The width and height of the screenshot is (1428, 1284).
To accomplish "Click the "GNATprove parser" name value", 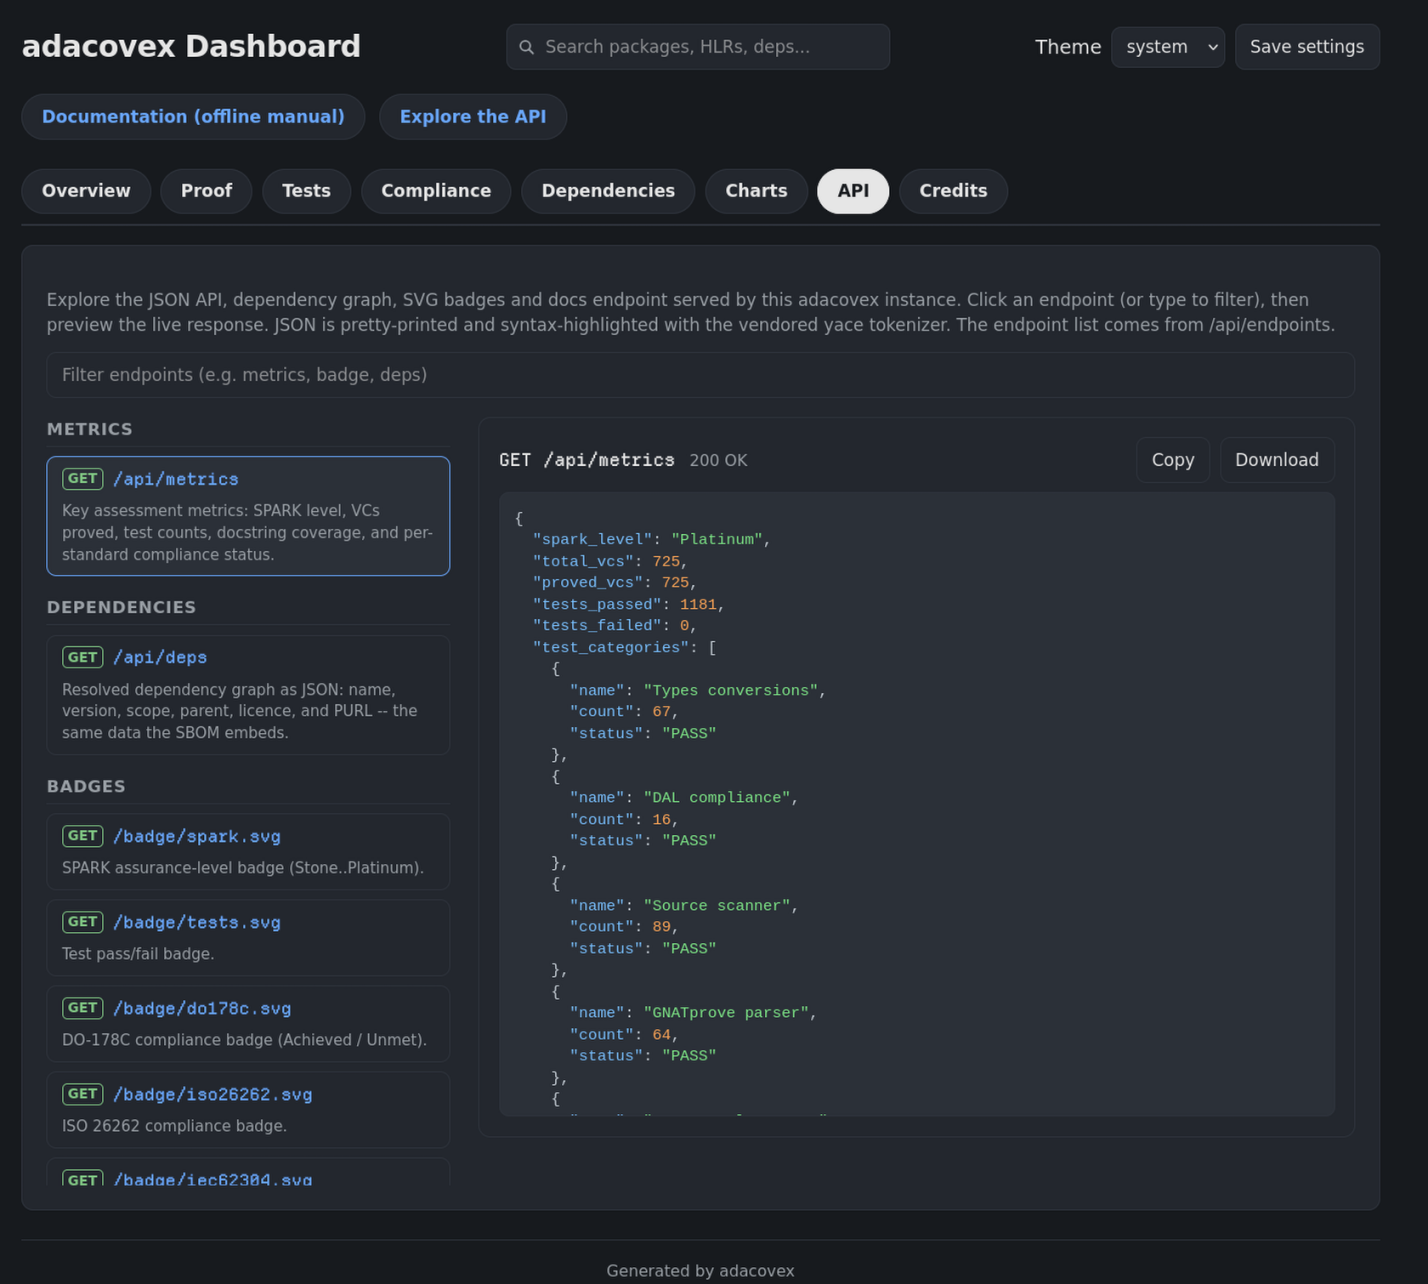I will (x=725, y=1013).
